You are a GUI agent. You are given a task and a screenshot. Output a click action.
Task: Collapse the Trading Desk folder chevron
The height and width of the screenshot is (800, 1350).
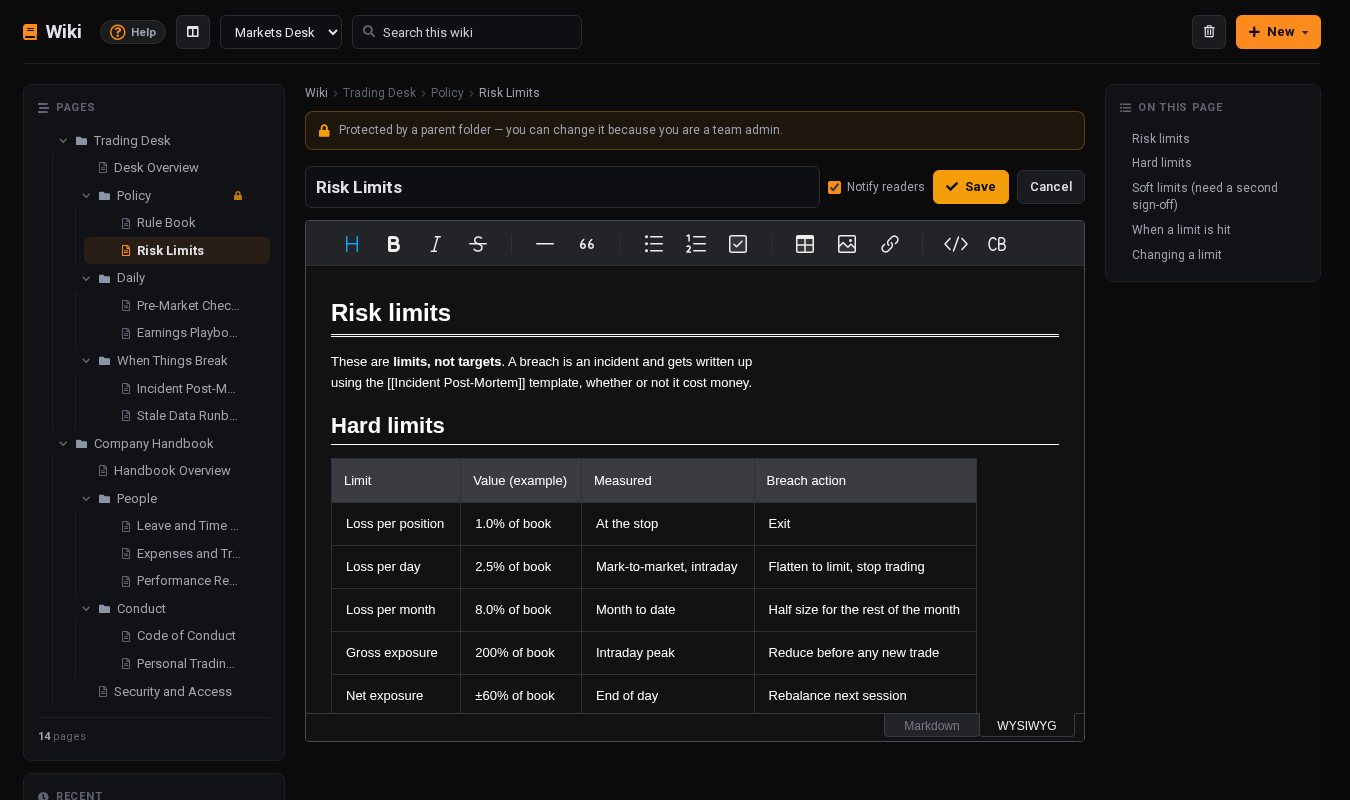[x=63, y=141]
